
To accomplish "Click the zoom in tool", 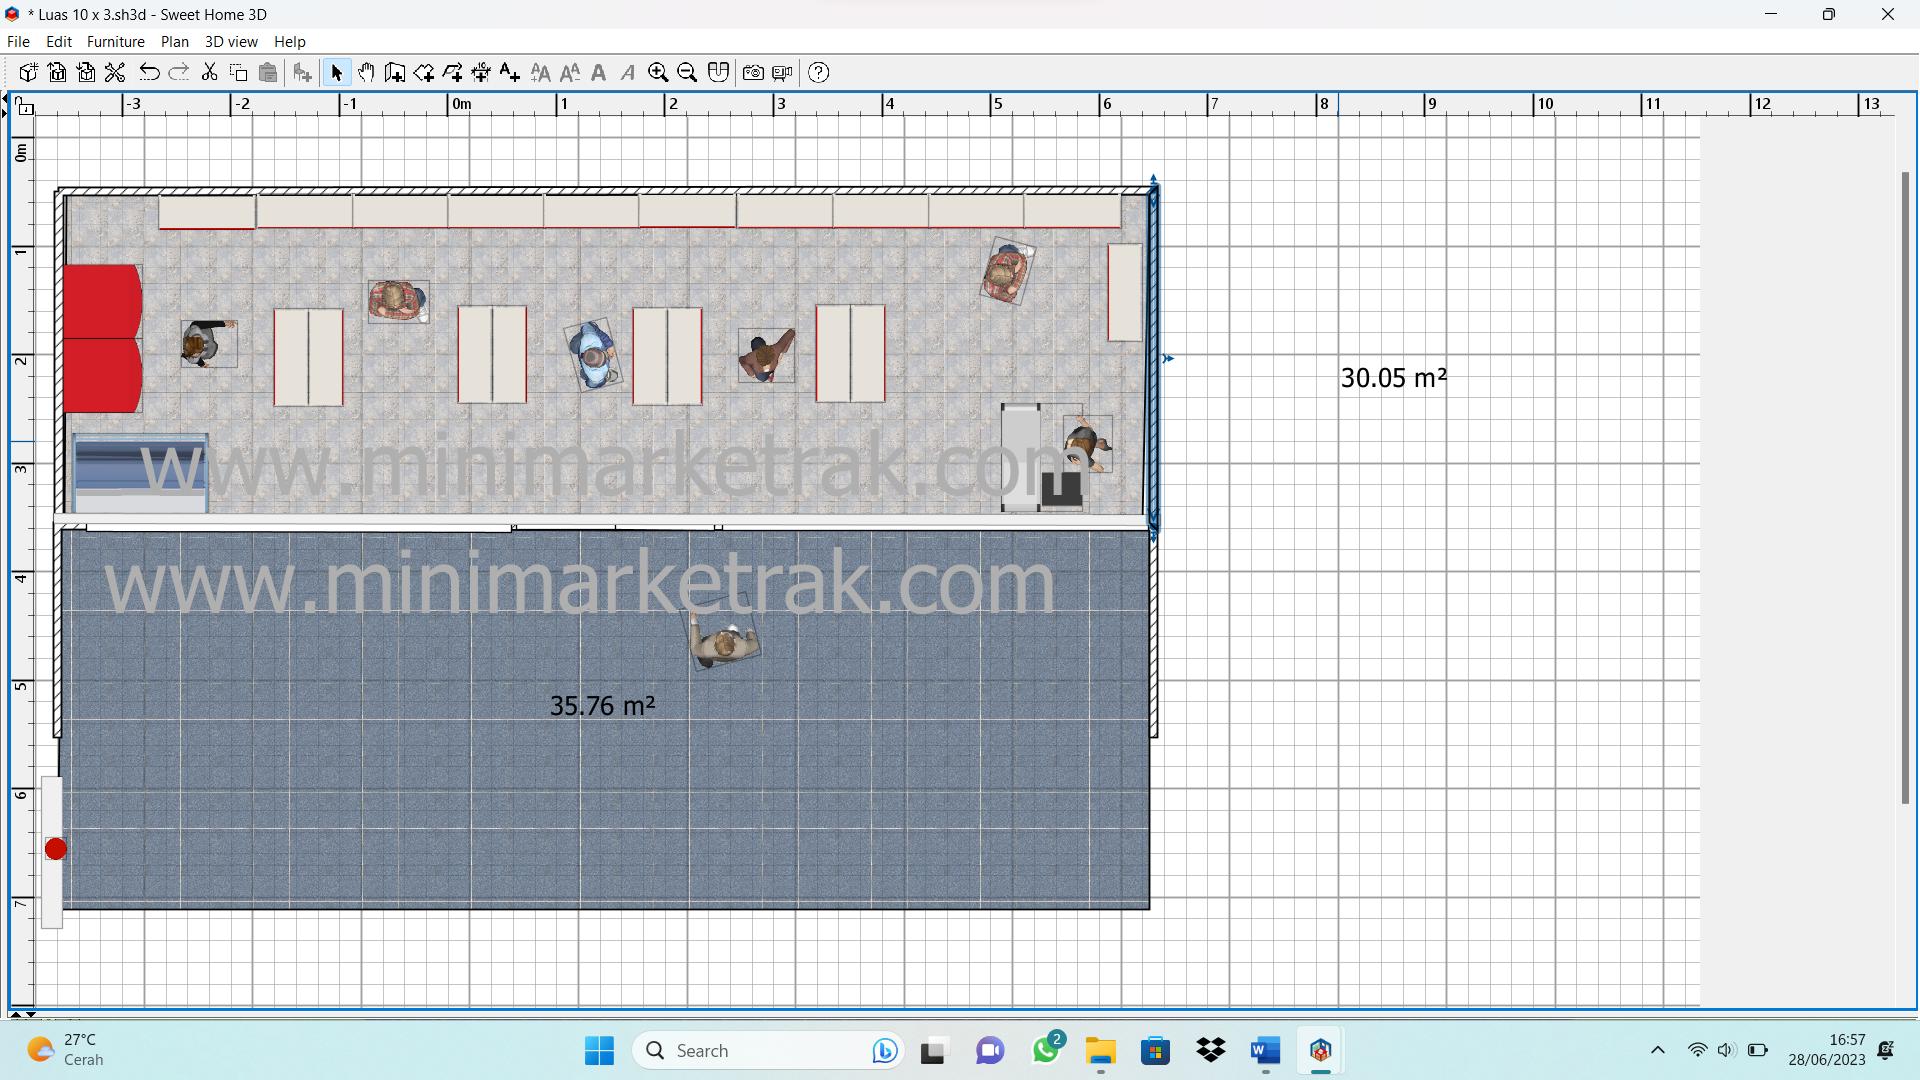I will pyautogui.click(x=659, y=73).
